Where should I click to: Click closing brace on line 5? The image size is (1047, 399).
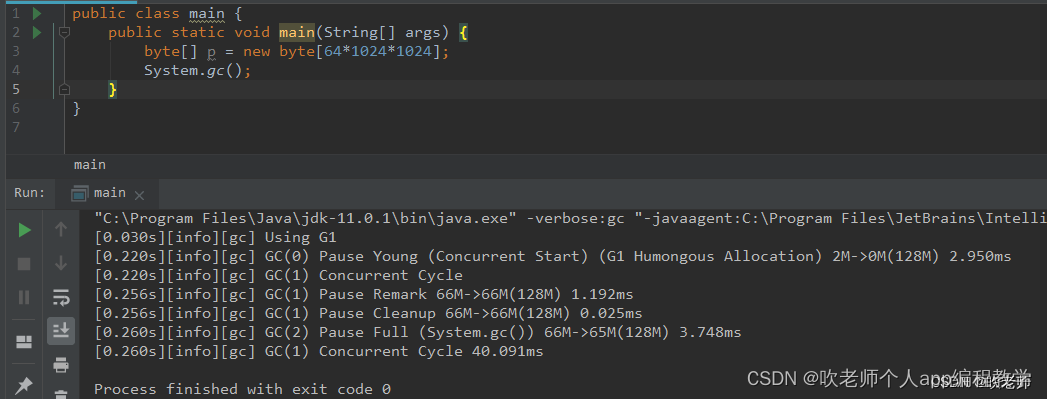[x=113, y=89]
